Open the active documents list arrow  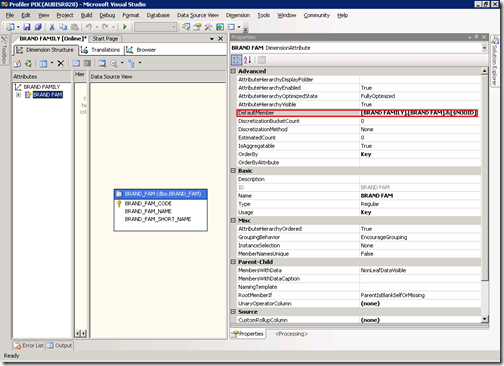tap(212, 39)
